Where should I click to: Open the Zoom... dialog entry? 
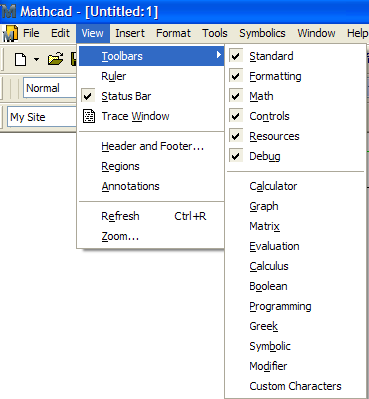pos(151,236)
